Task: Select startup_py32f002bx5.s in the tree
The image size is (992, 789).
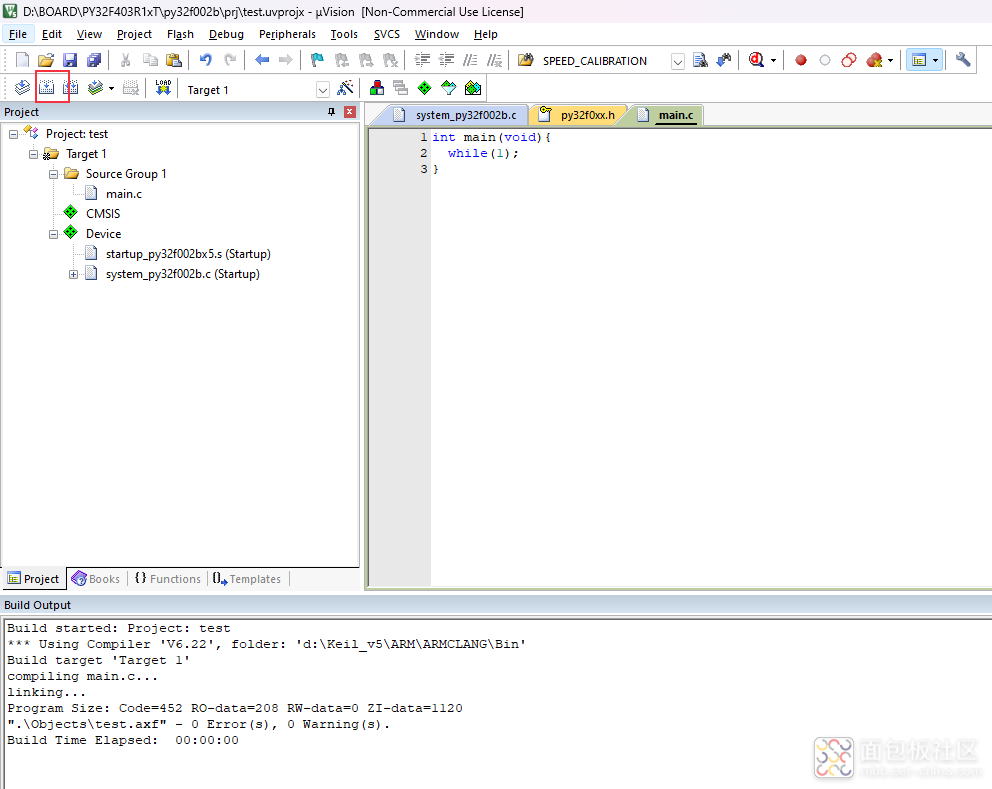Action: [188, 254]
